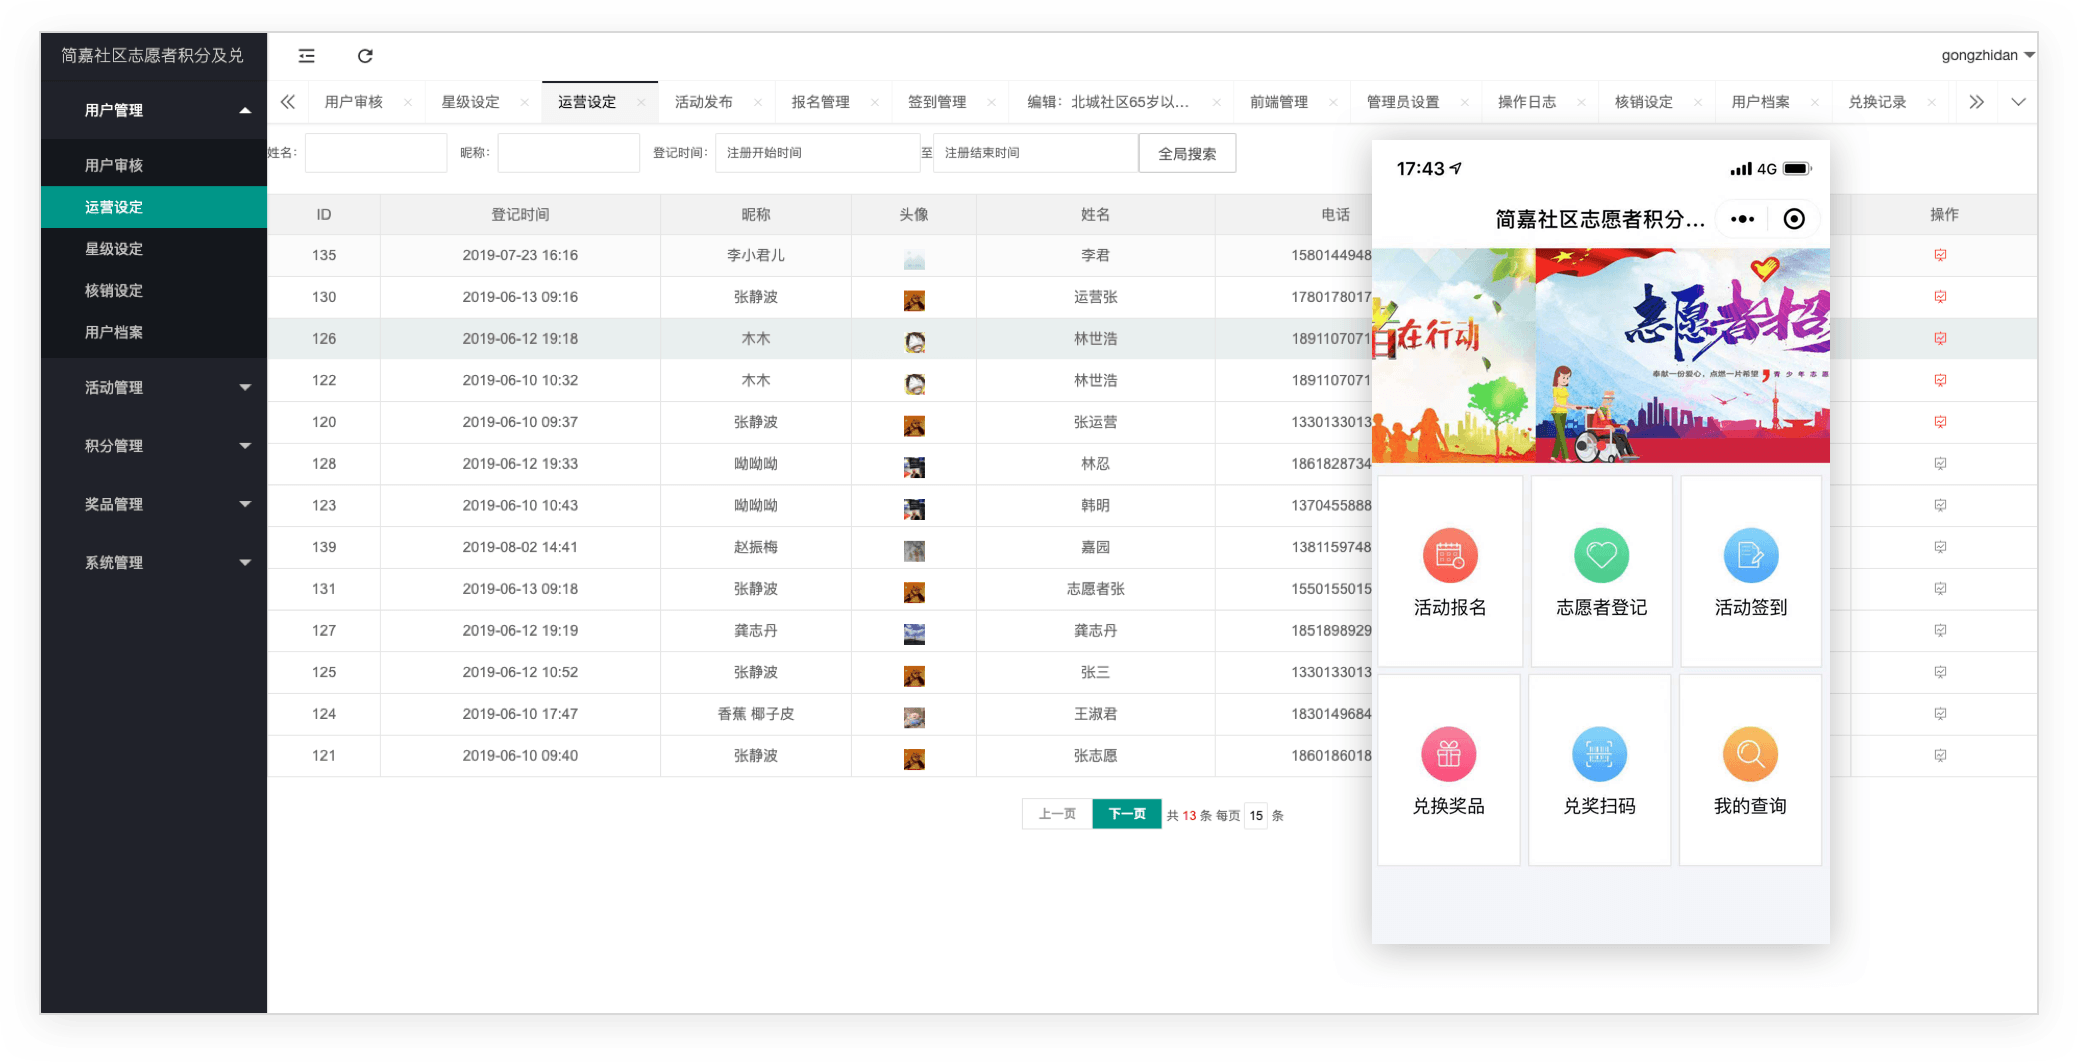
Task: Click the 注册开始时间 date field
Action: pos(816,153)
